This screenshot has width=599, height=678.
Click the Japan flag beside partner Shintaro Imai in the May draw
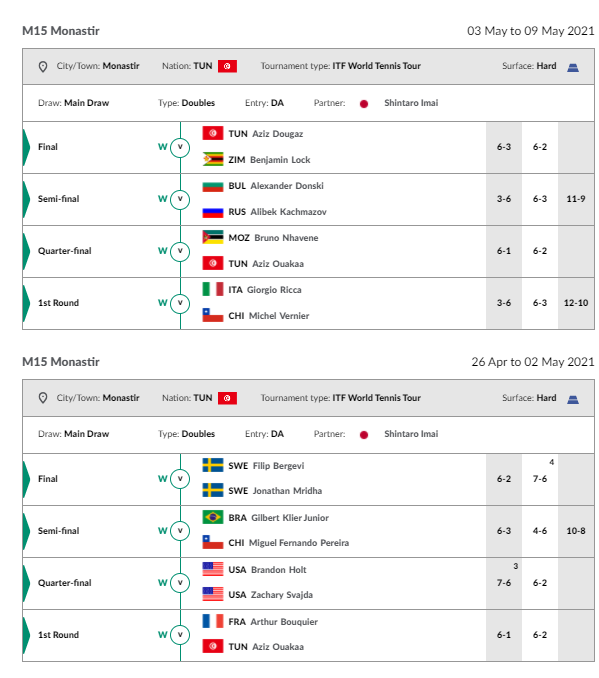click(364, 104)
